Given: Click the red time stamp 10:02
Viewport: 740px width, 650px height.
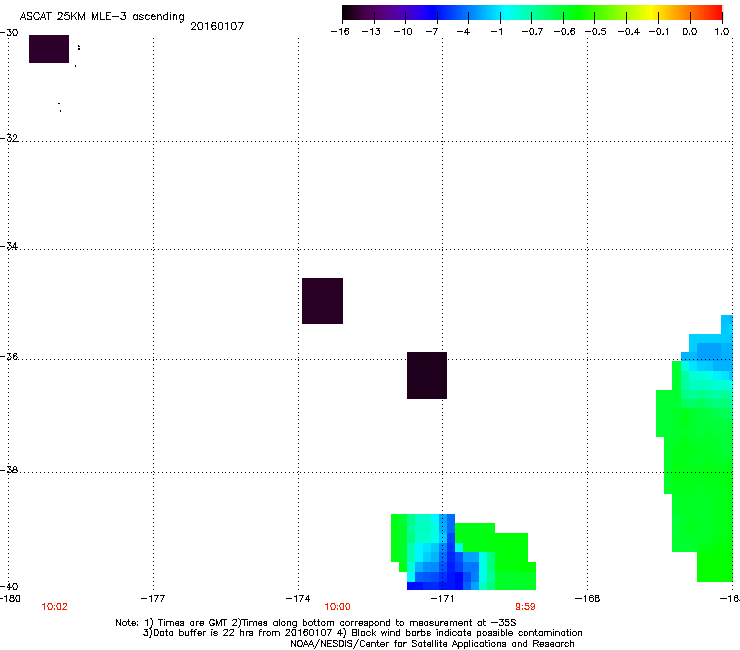Looking at the screenshot, I should 54,607.
